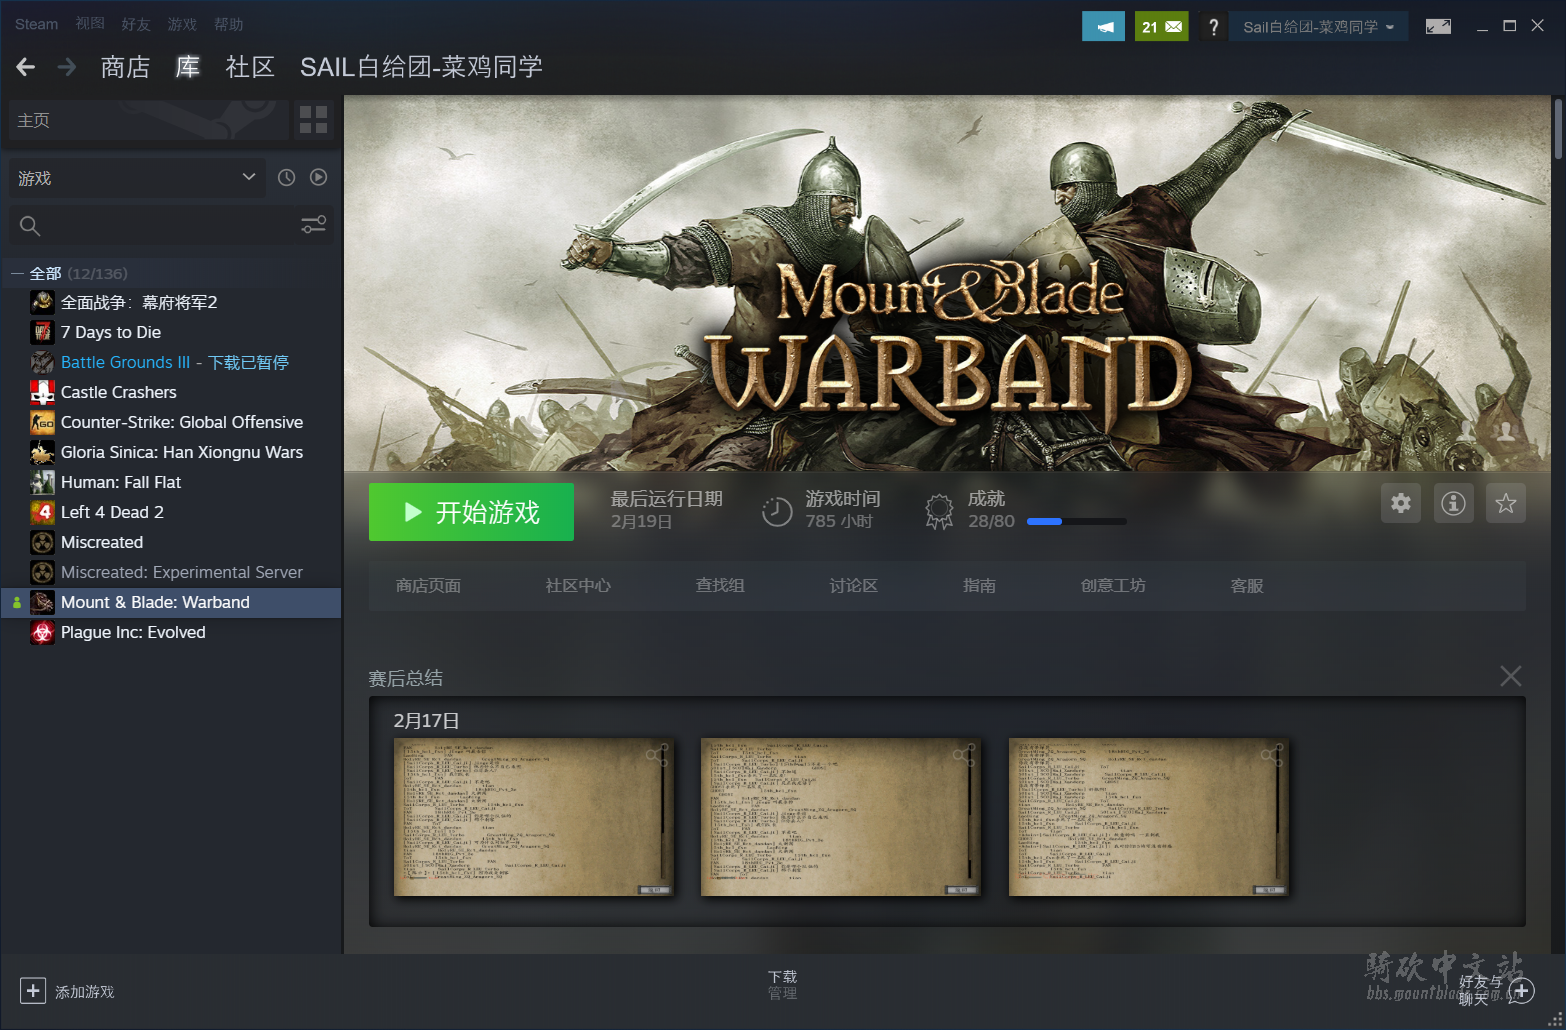Click the question mark help icon
1566x1030 pixels.
pos(1213,27)
